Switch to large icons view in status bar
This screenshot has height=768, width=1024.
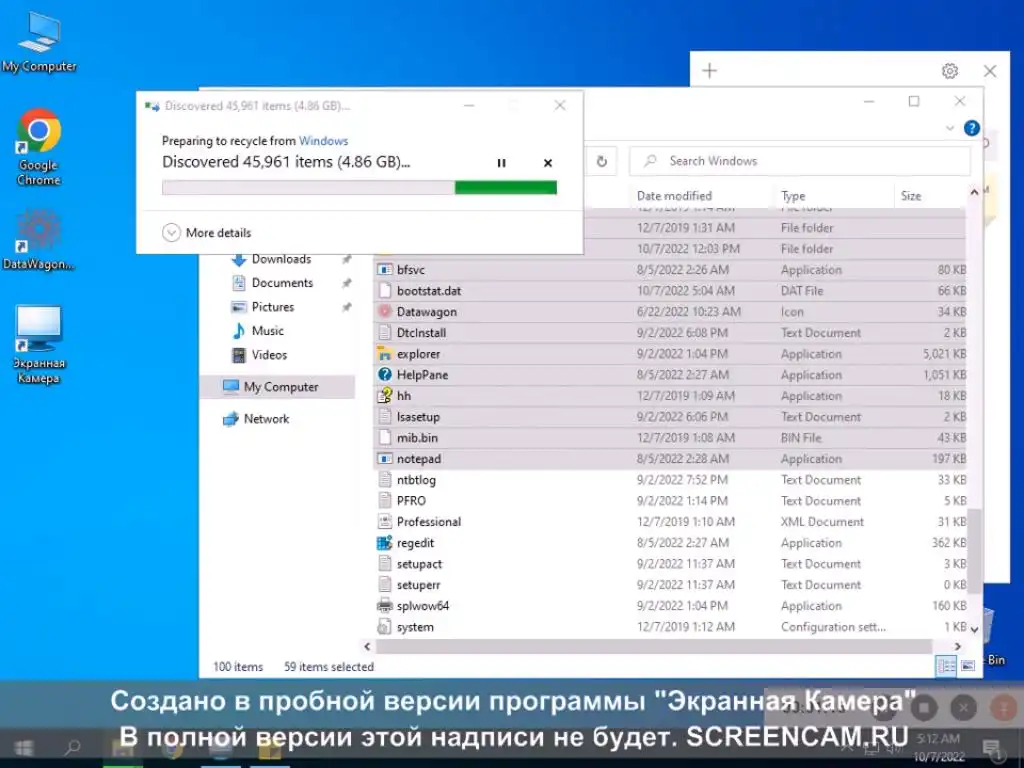[968, 665]
